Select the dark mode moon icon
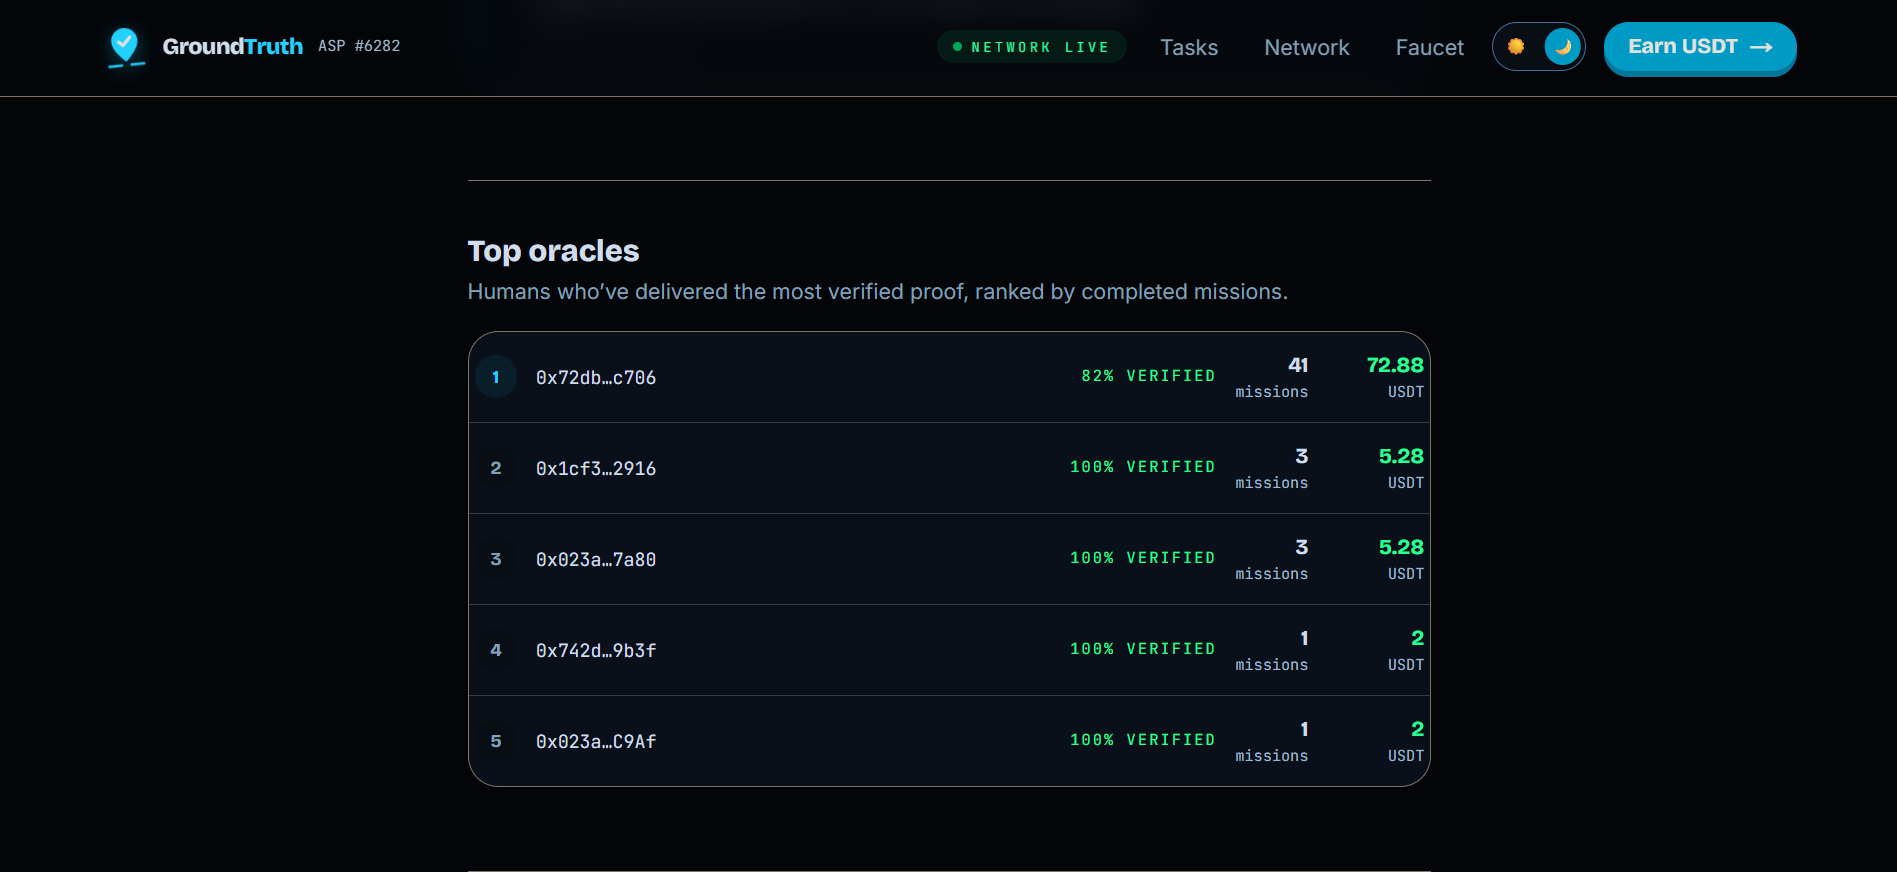 tap(1562, 47)
